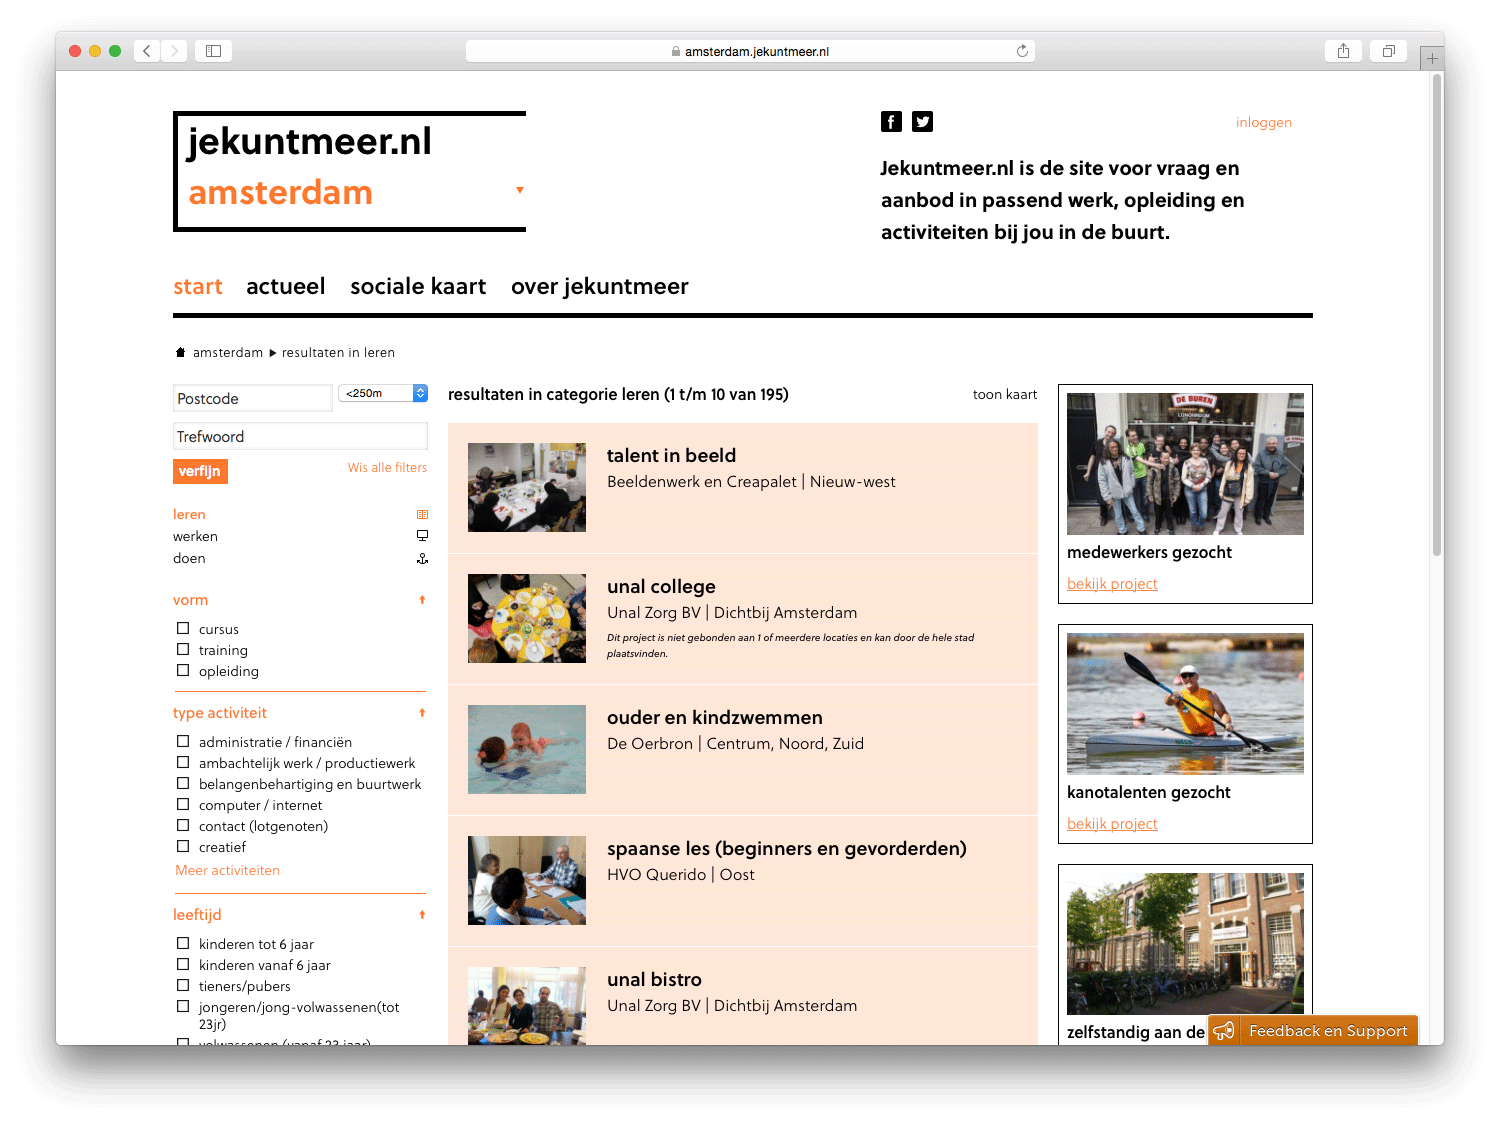Toggle the browser sidebar button
The height and width of the screenshot is (1125, 1500).
coord(213,51)
